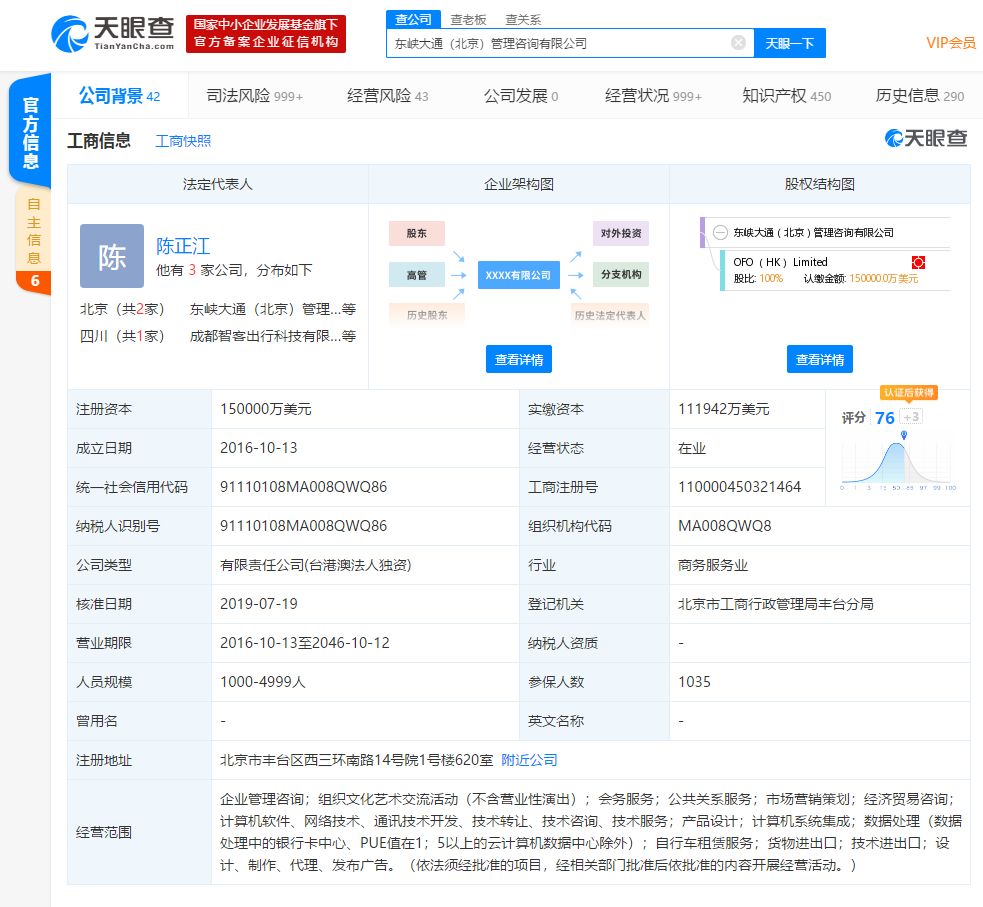This screenshot has width=983, height=907.
Task: Click insured count 1035
Action: click(x=694, y=681)
